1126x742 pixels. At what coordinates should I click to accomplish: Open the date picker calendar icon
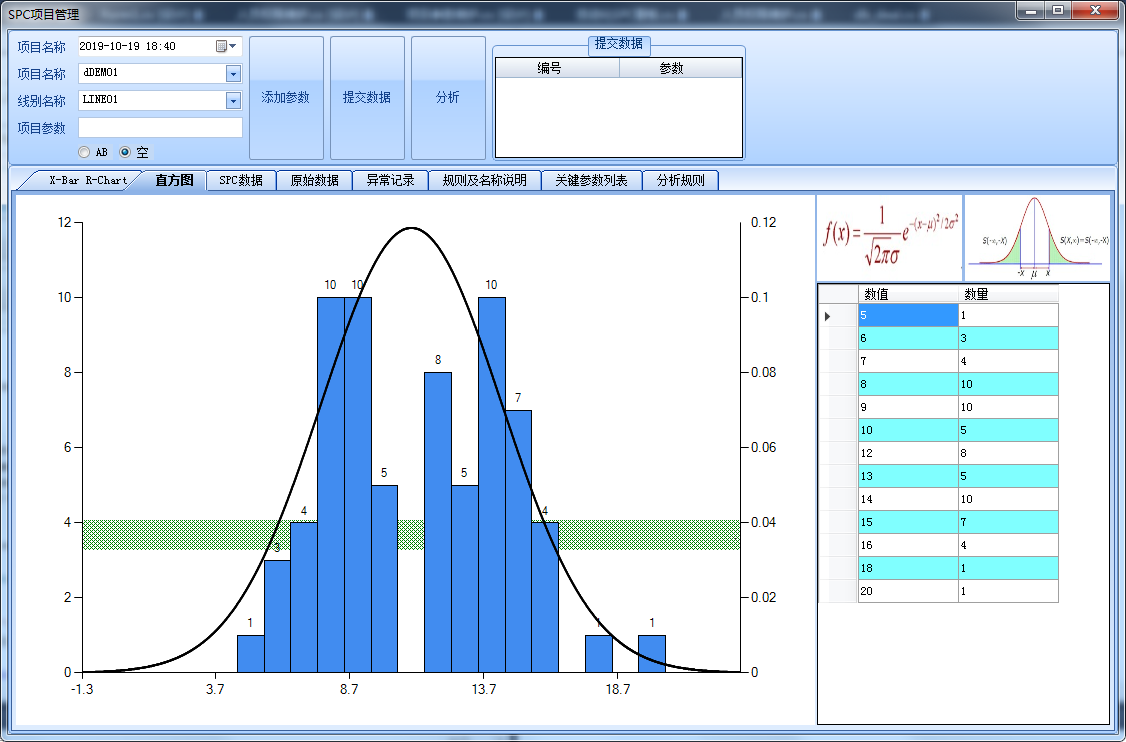(x=221, y=46)
